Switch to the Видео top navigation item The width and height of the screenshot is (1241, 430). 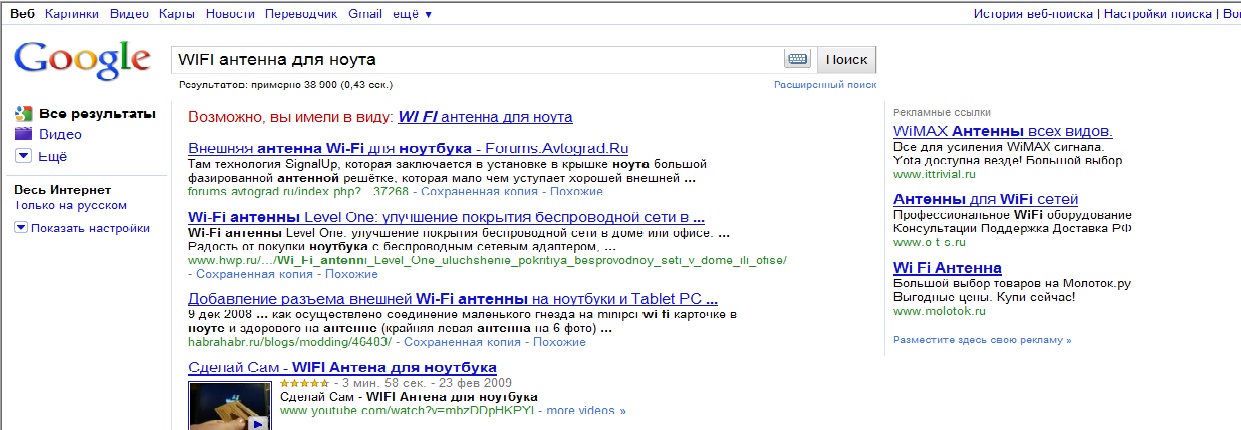130,14
